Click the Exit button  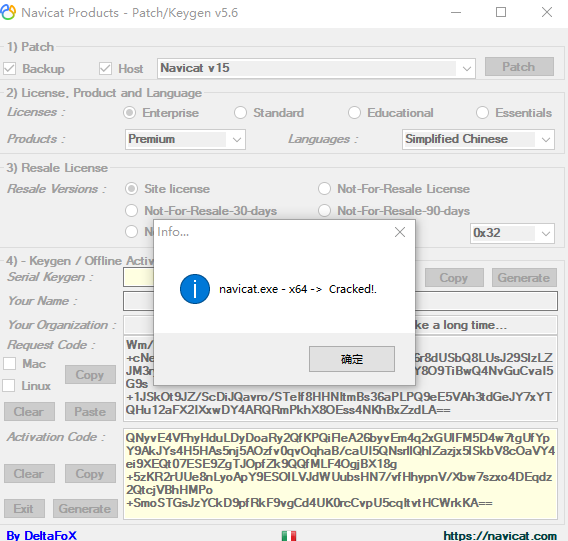click(24, 509)
